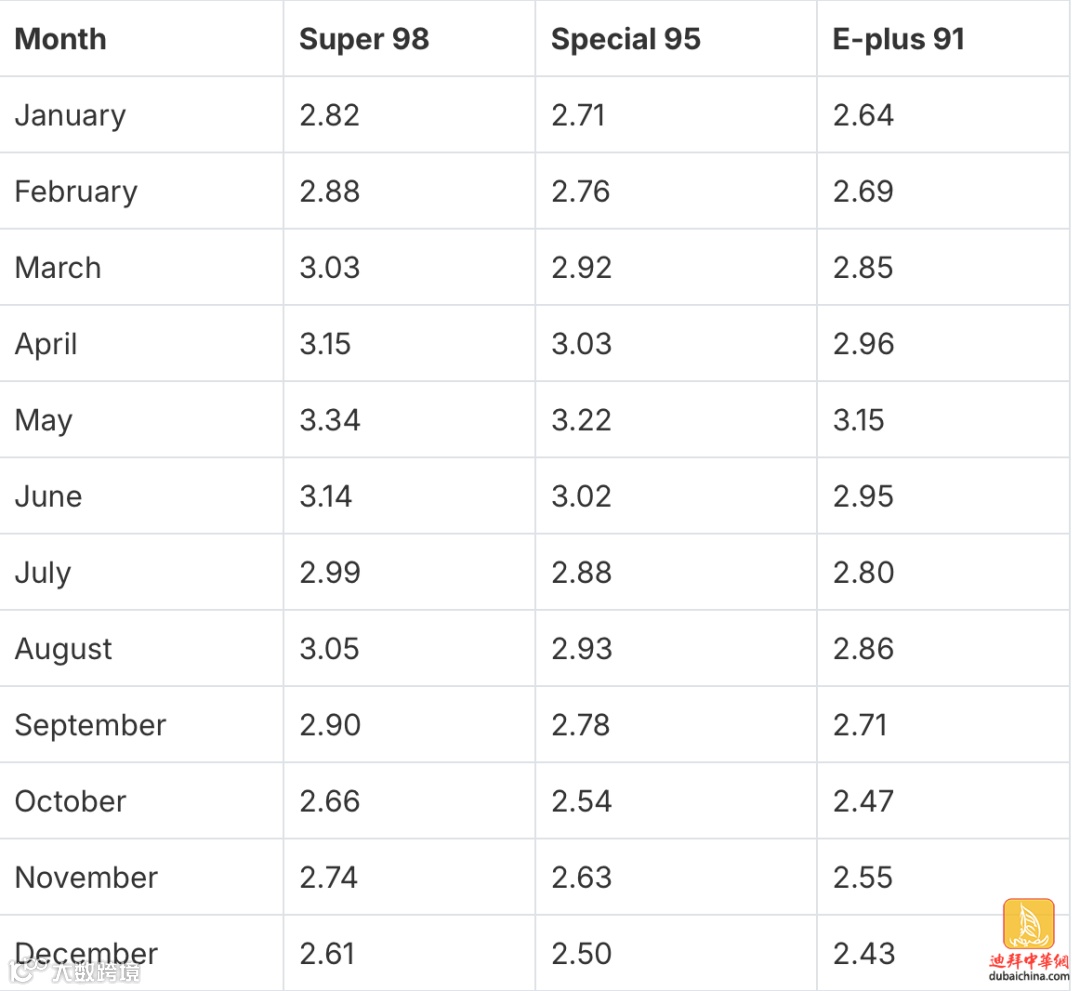Click the February E-plus 91 value 2.69
Viewport: 1080px width, 991px height.
[863, 191]
